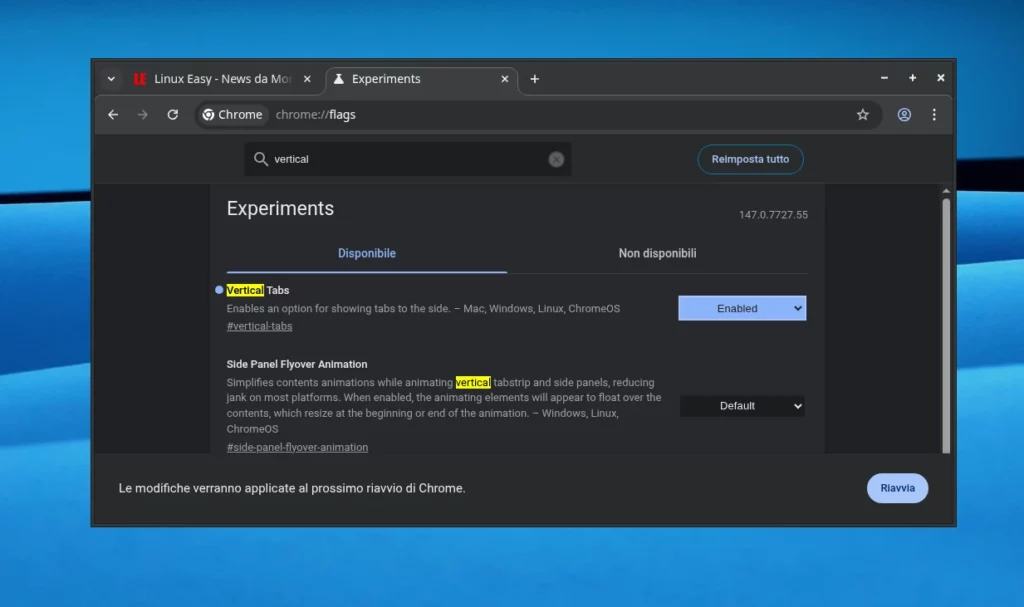Expand the tab search chevron
This screenshot has width=1024, height=607.
point(111,79)
